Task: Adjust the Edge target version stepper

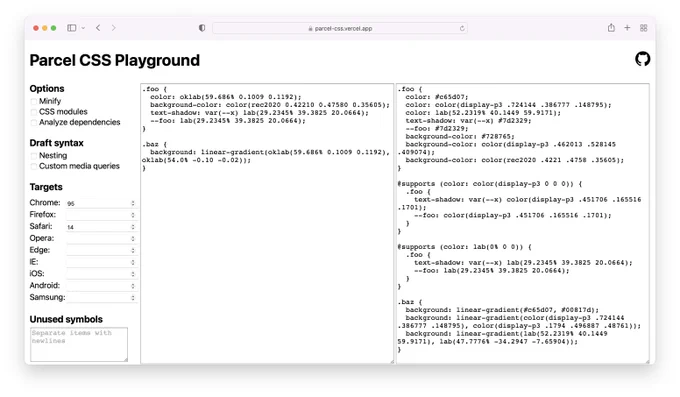Action: tap(133, 250)
